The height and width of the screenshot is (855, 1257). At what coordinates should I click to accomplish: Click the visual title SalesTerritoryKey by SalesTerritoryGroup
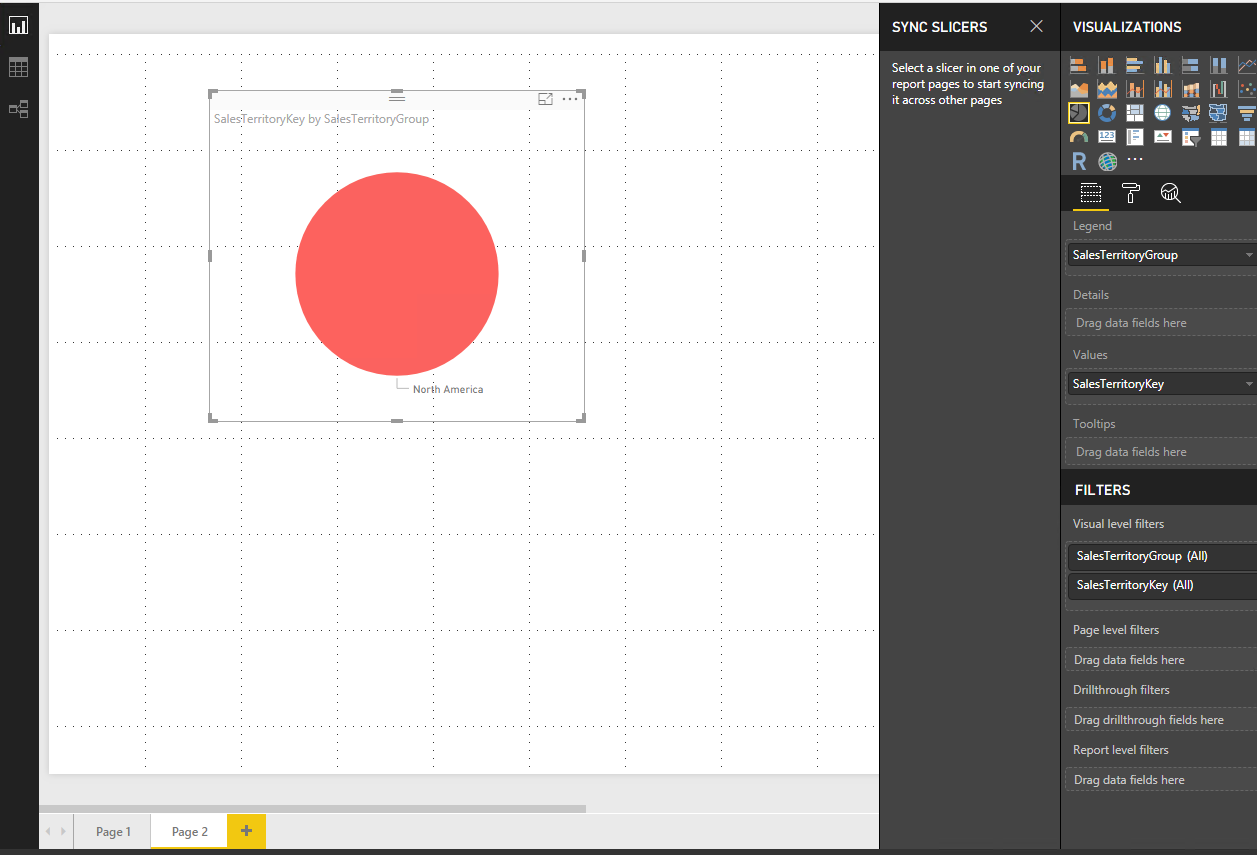click(321, 119)
